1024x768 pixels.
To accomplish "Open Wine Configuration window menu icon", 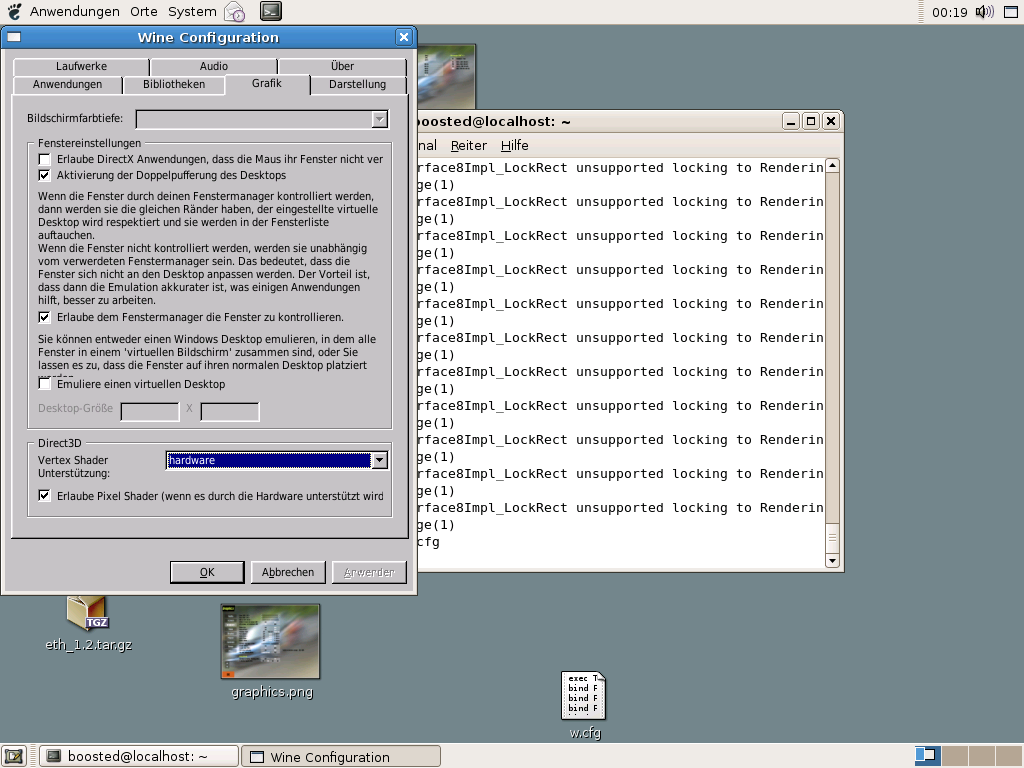I will coord(14,37).
